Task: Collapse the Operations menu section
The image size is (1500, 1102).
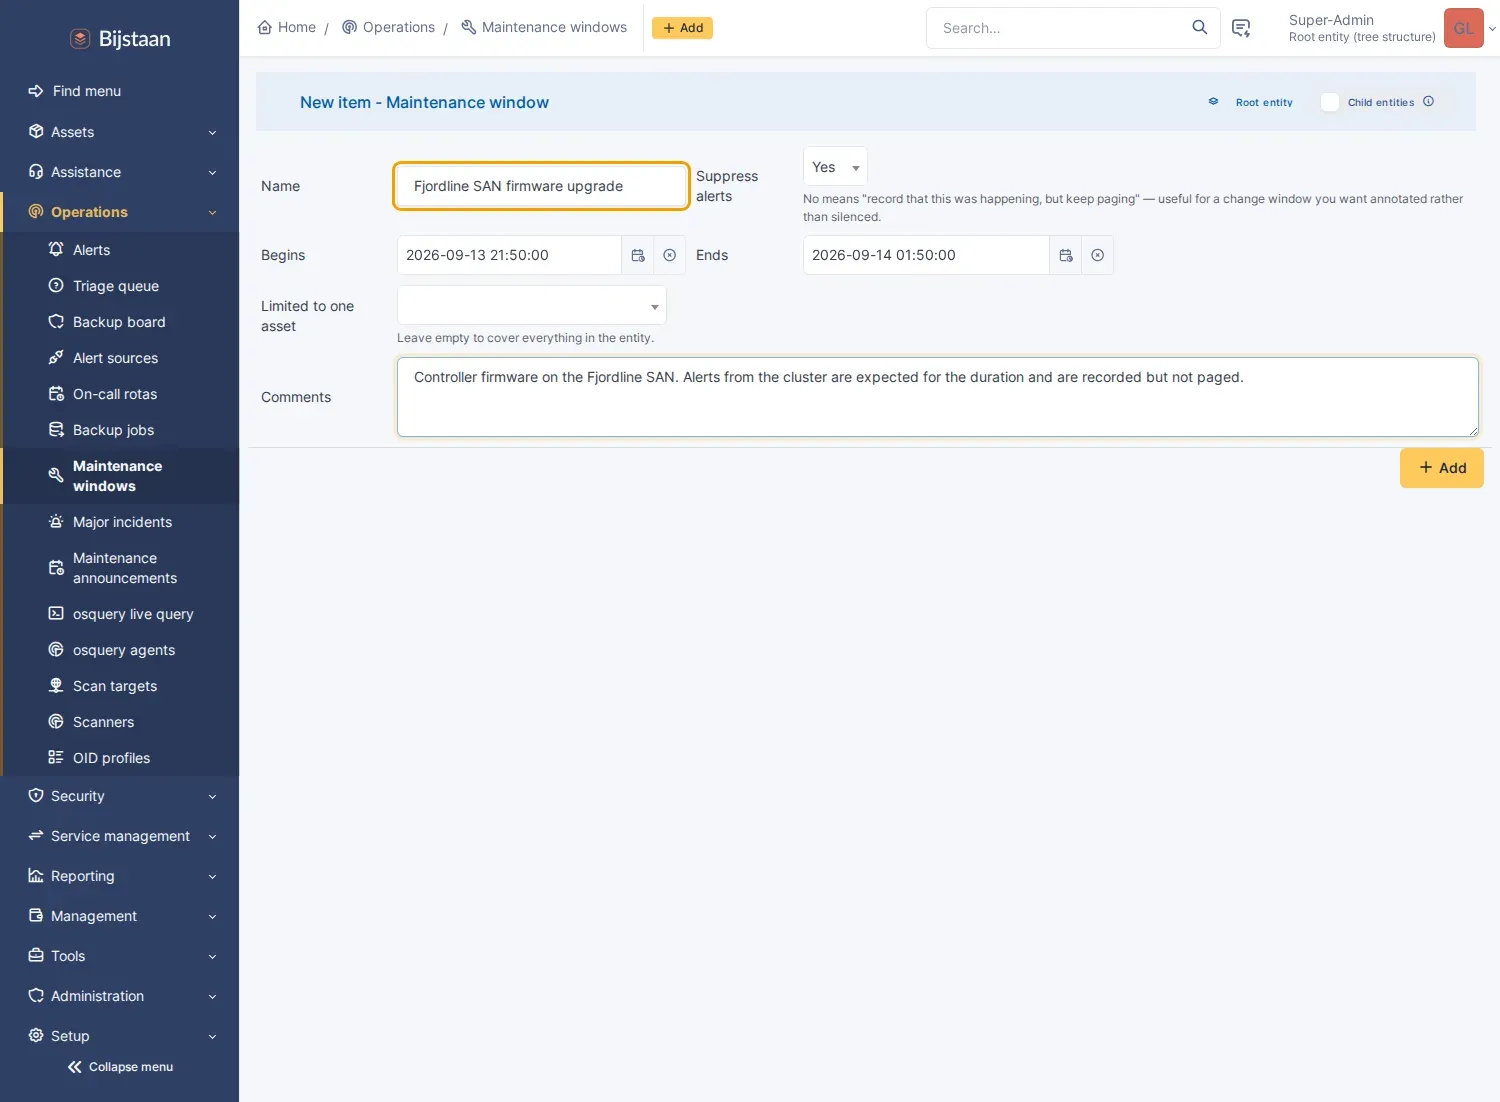Action: [120, 212]
